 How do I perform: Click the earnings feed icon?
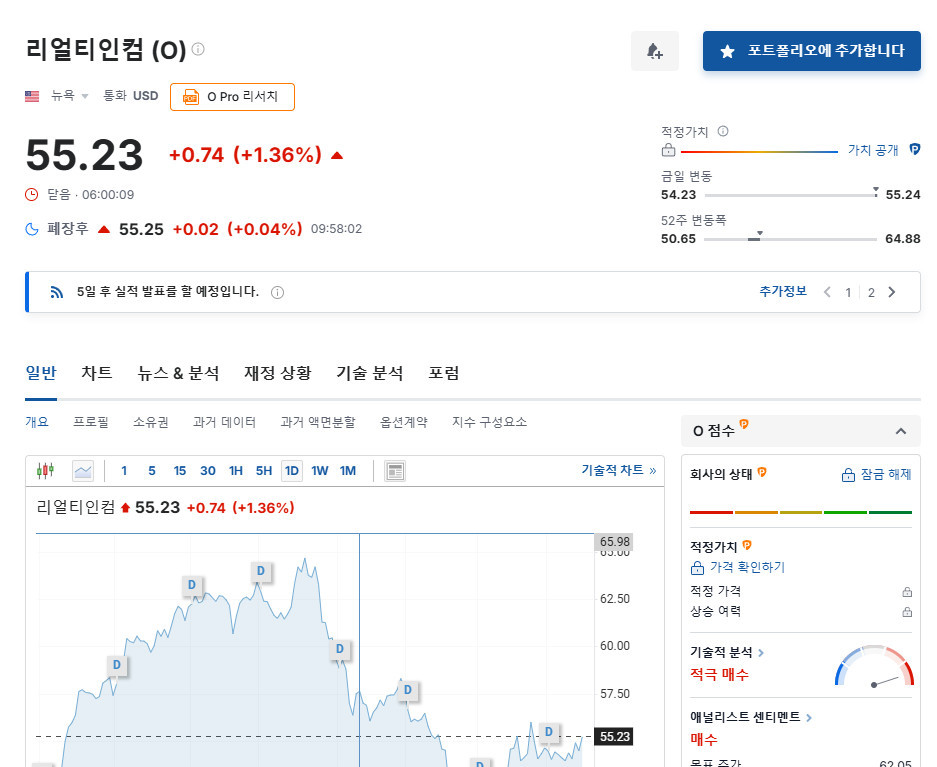pyautogui.click(x=57, y=292)
